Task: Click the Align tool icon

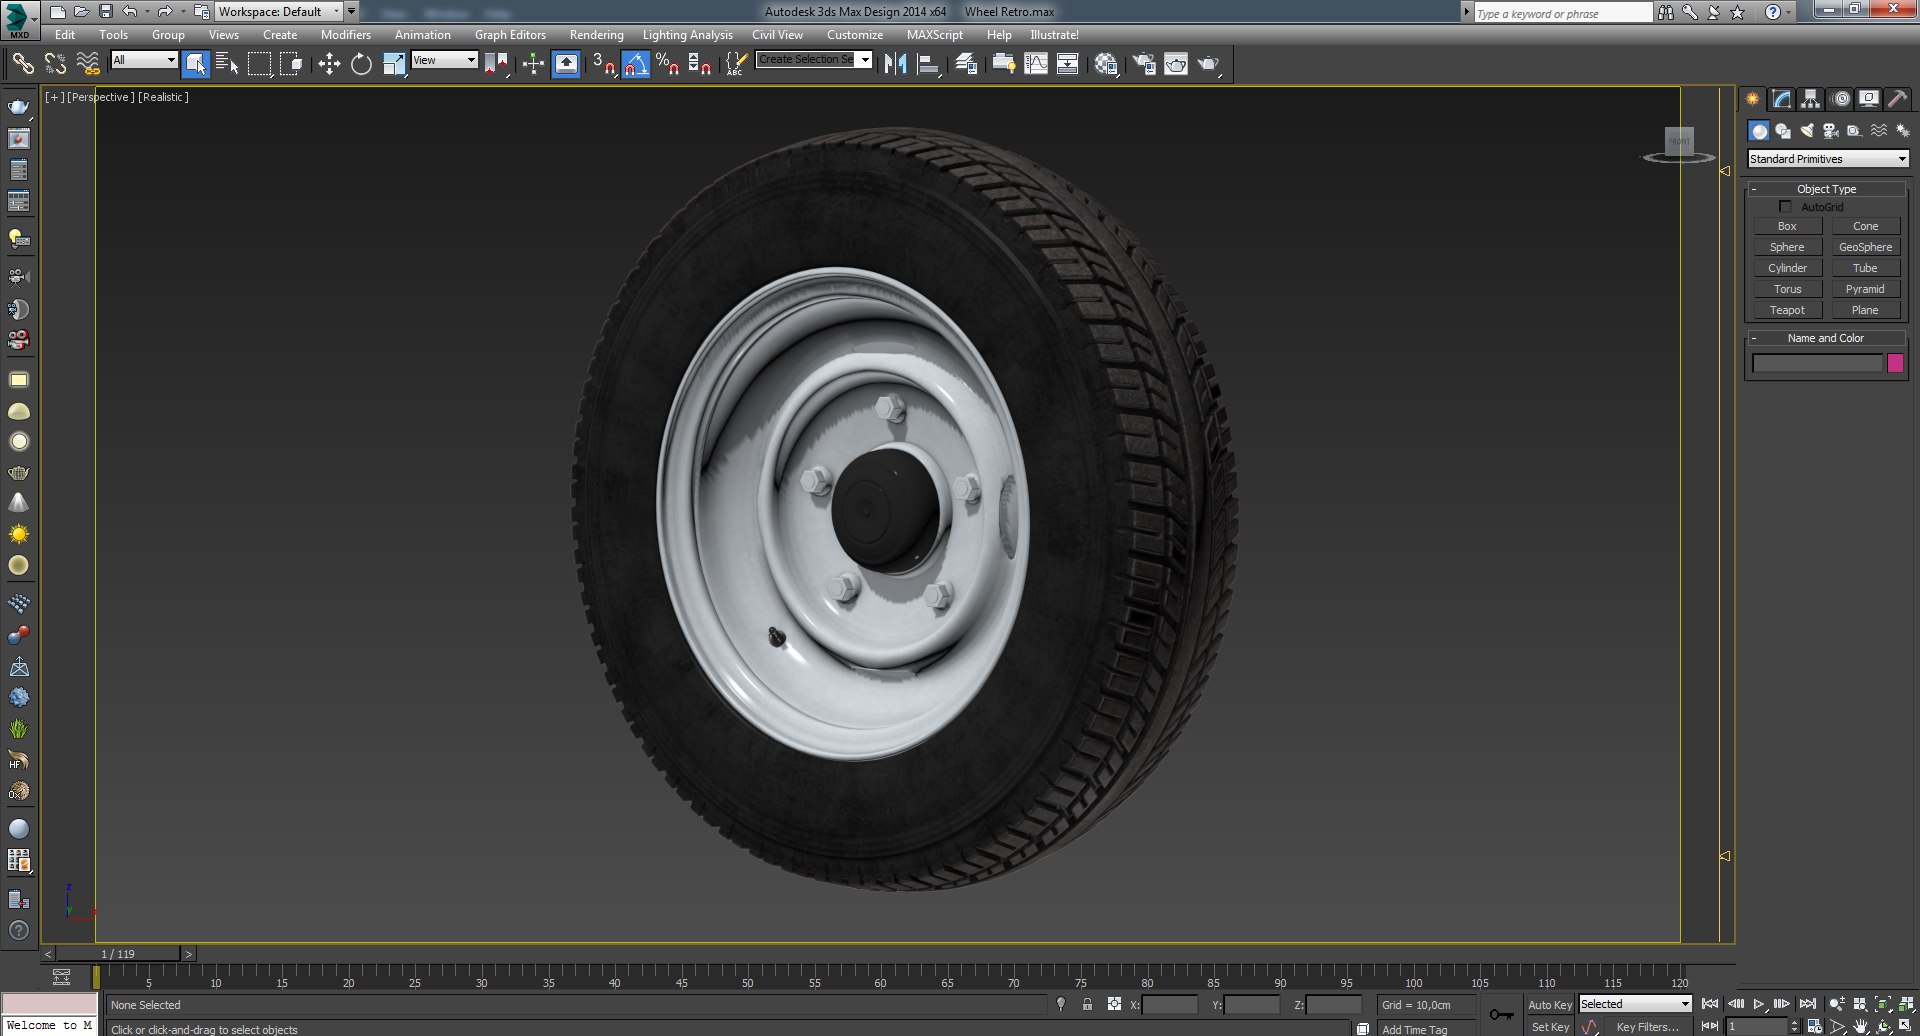Action: click(928, 64)
